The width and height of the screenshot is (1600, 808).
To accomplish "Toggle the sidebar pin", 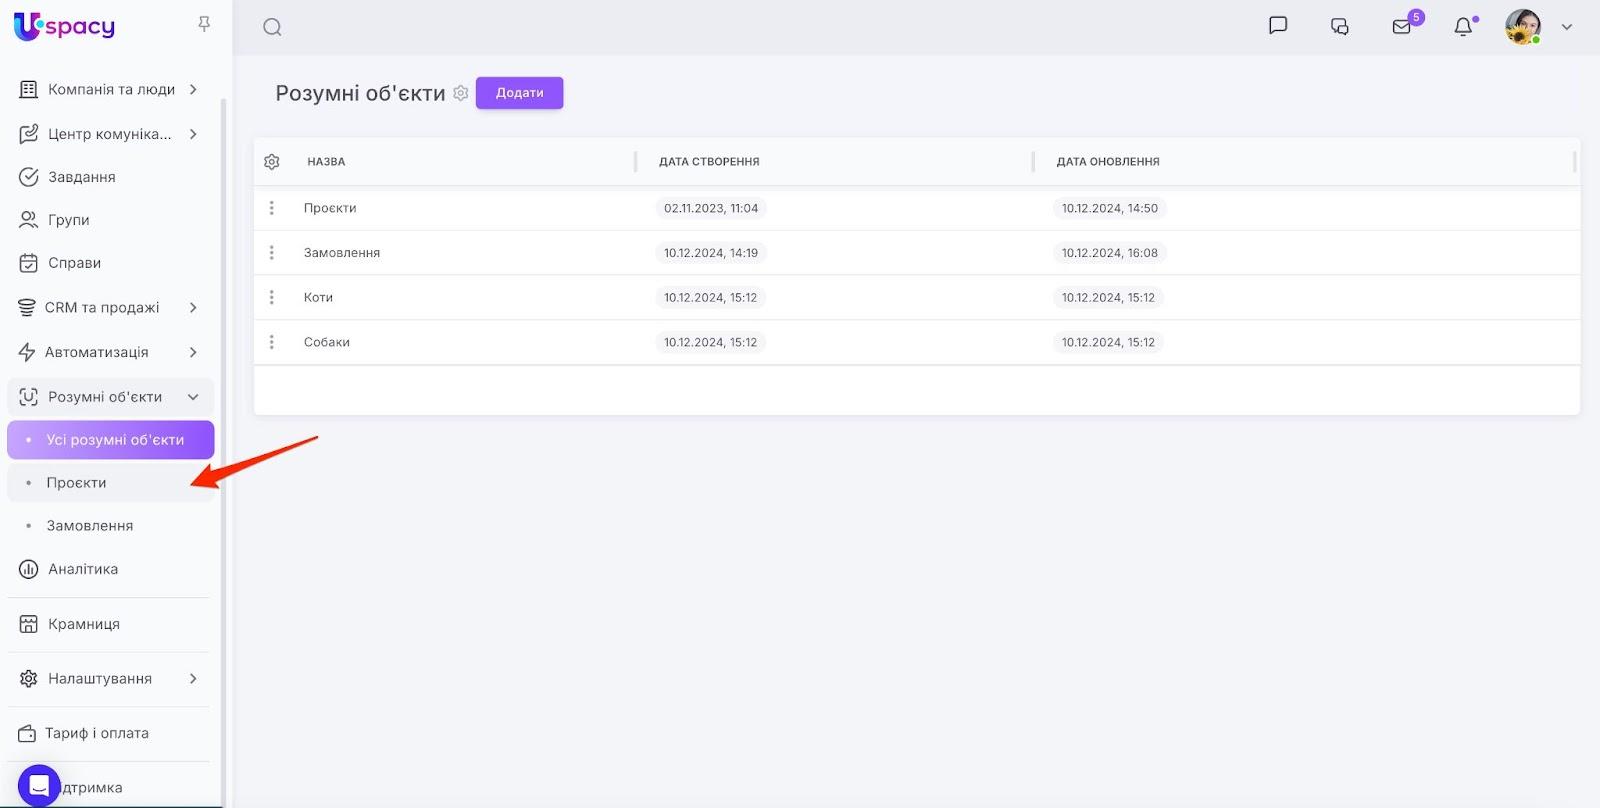I will [x=204, y=24].
